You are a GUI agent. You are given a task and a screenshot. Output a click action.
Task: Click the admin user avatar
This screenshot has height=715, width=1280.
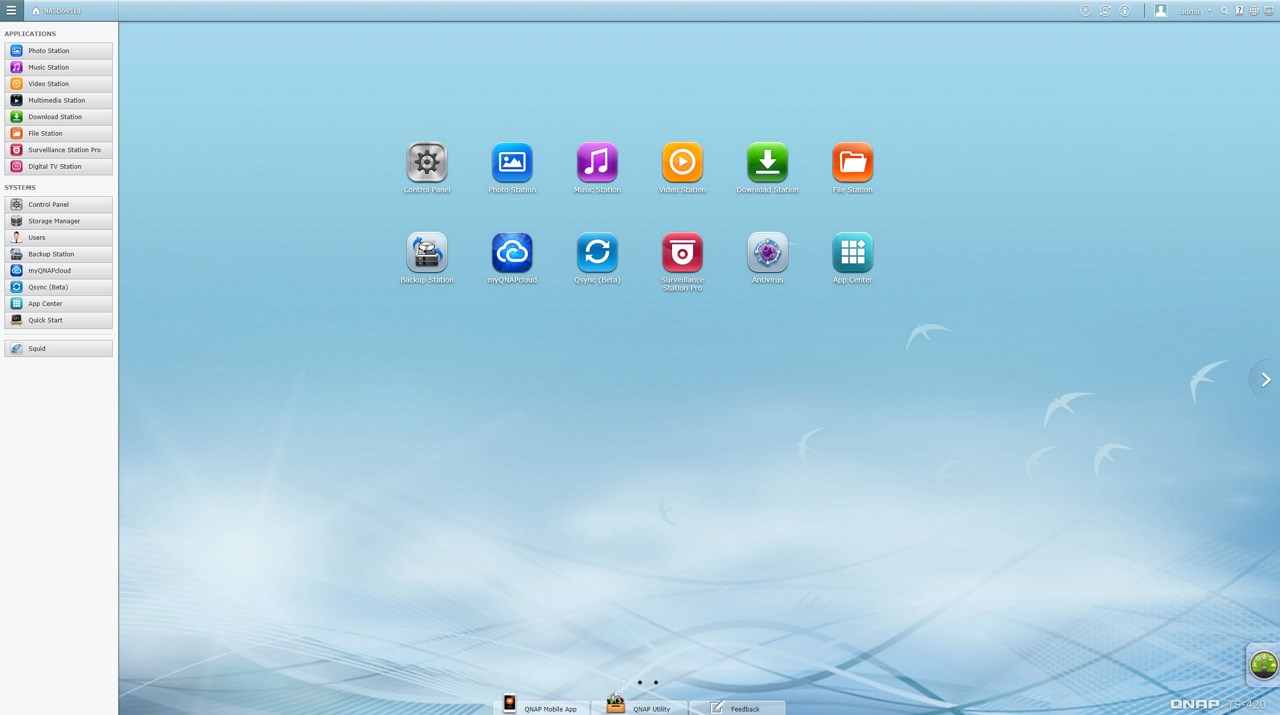click(1161, 10)
